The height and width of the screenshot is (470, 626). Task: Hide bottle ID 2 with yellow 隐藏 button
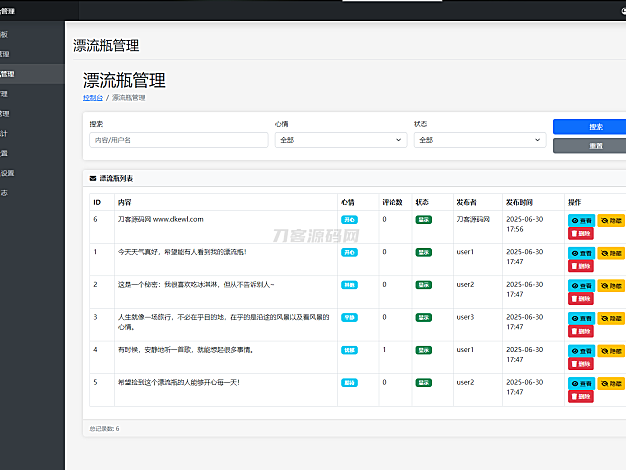[x=611, y=286]
